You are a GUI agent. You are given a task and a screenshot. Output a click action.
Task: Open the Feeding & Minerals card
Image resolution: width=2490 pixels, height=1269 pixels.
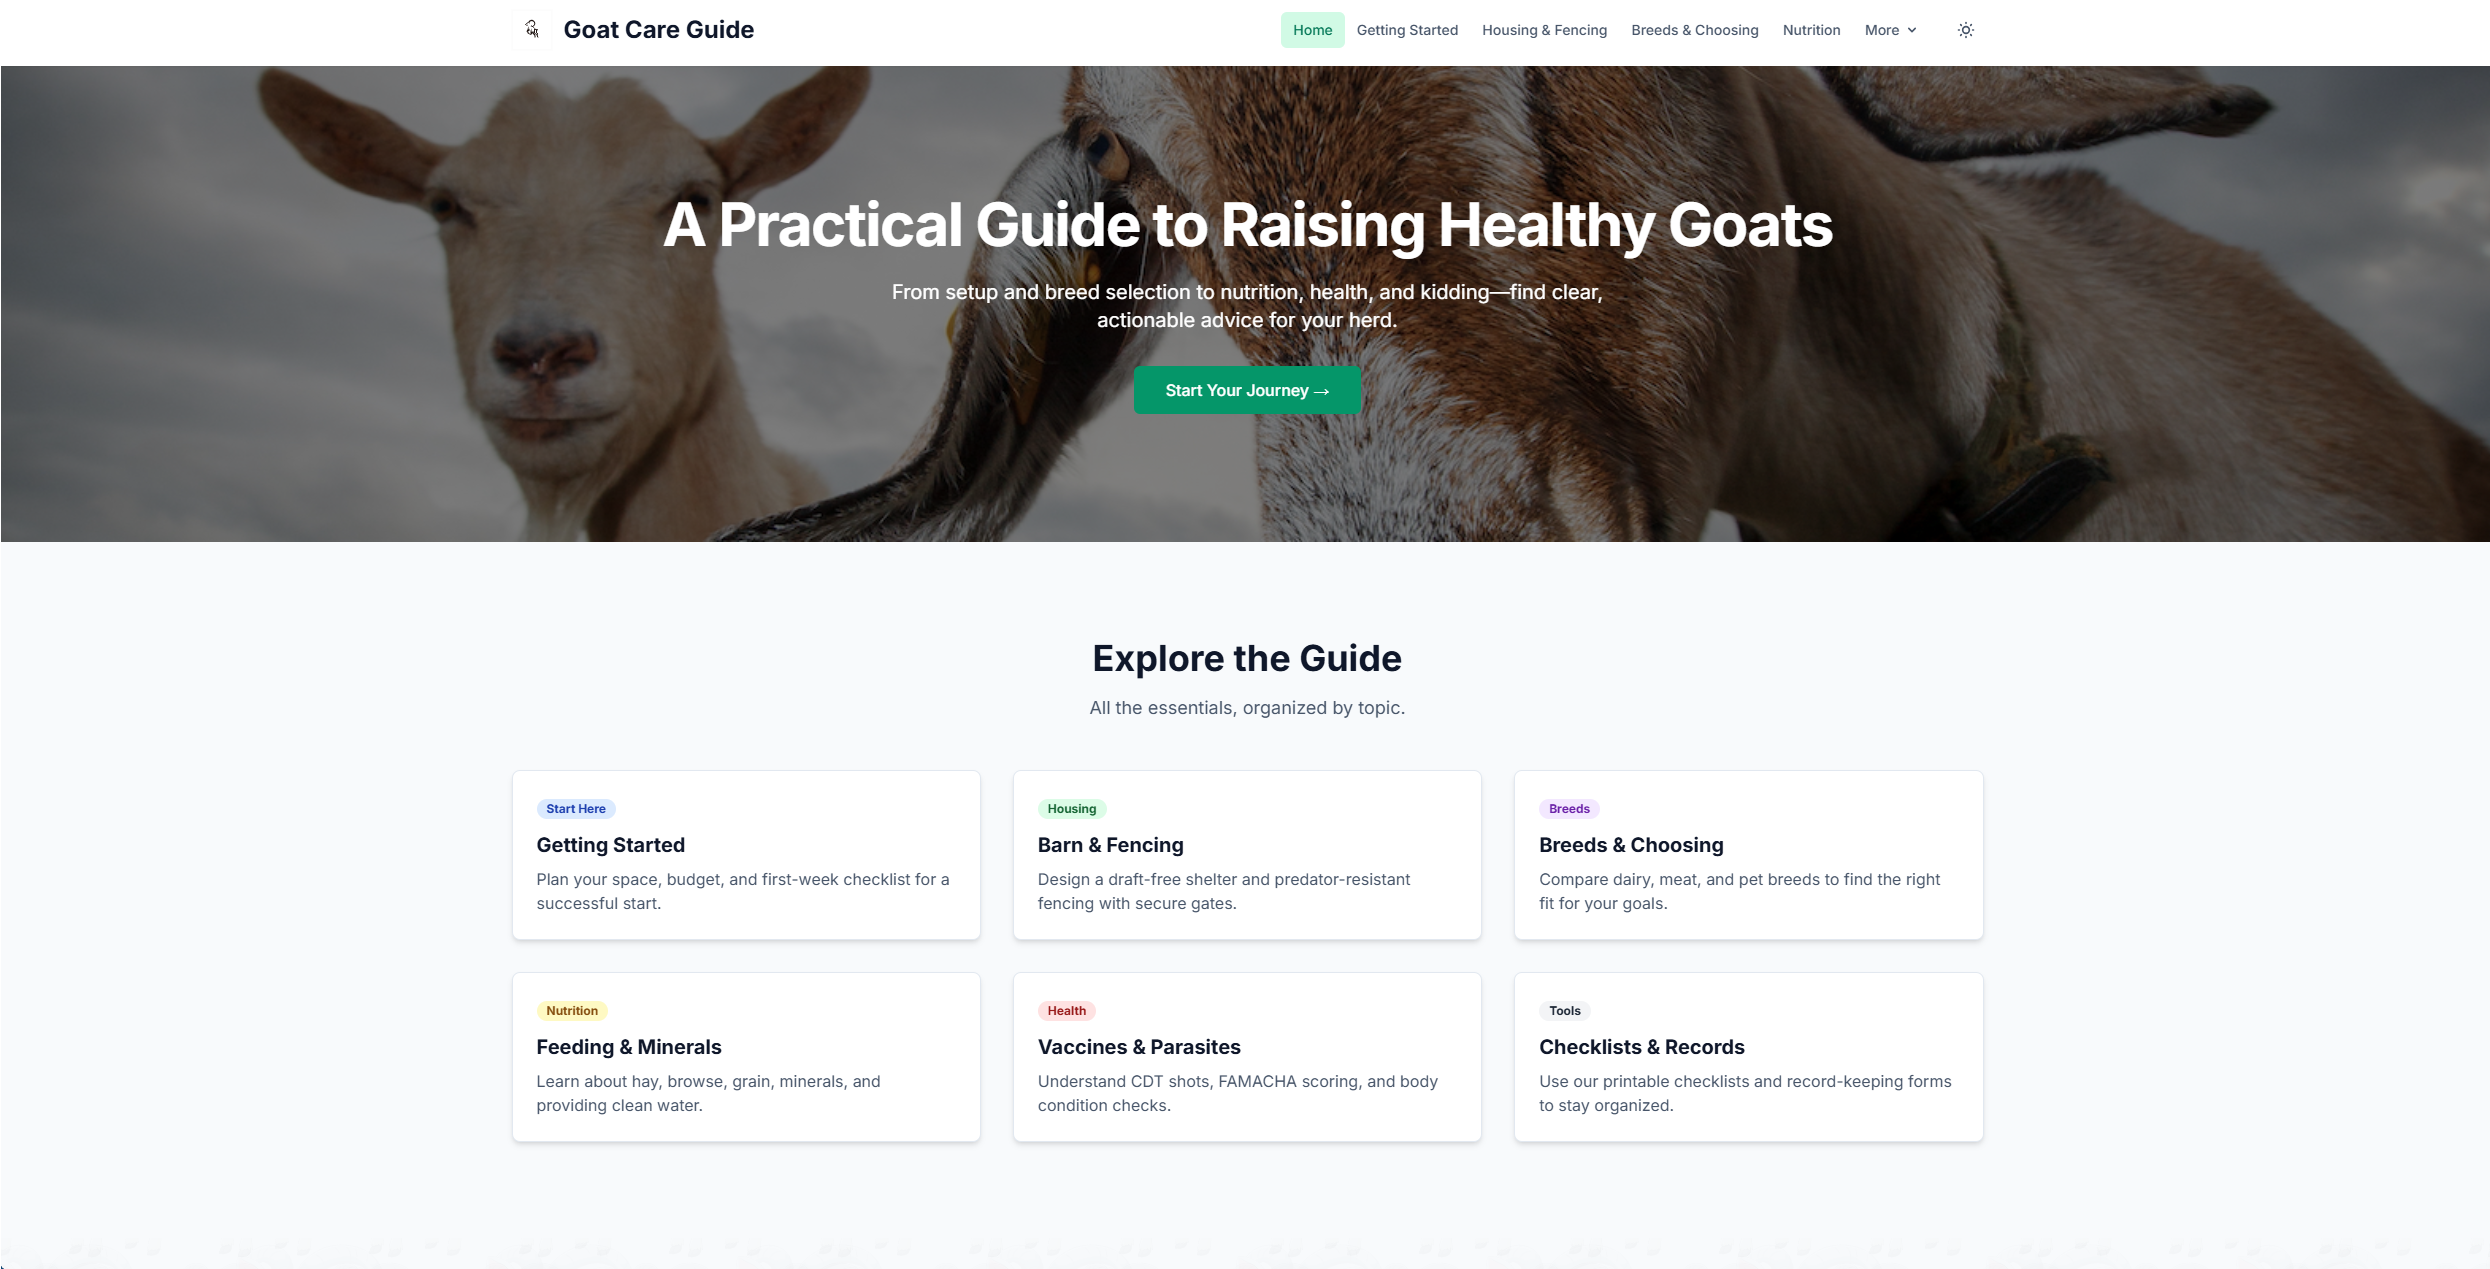tap(746, 1057)
